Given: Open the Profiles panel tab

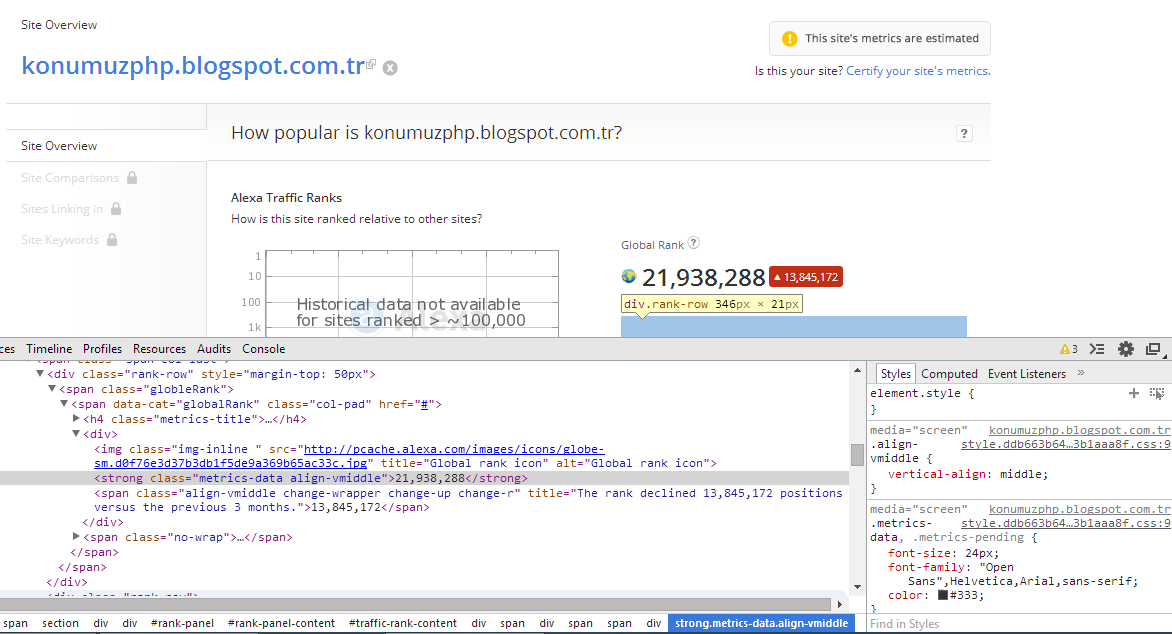Looking at the screenshot, I should (102, 349).
